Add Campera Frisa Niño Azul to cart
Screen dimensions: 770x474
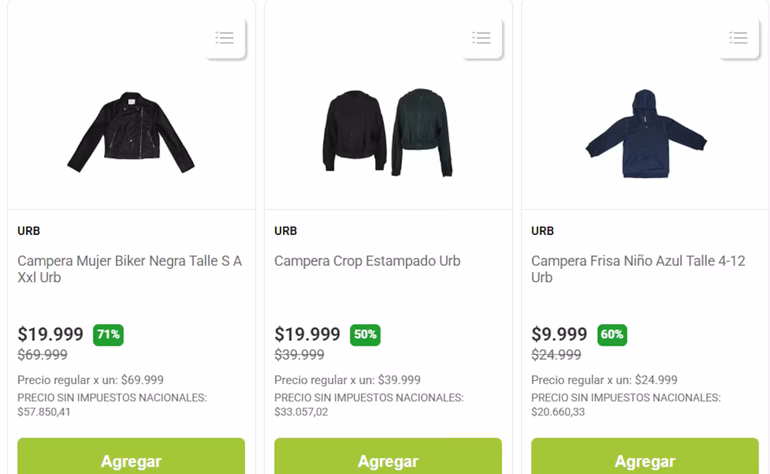[645, 460]
